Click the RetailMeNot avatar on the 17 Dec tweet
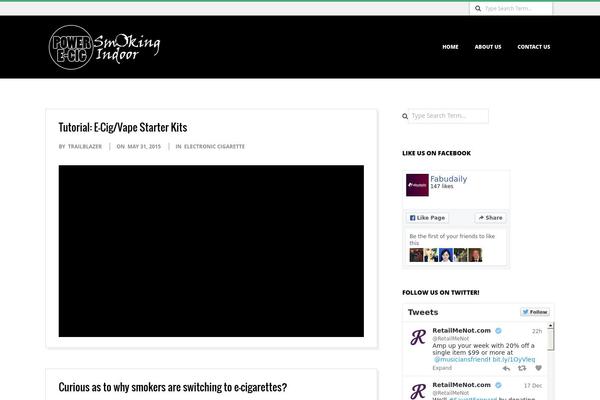Screen dimensions: 600x400 tap(418, 392)
